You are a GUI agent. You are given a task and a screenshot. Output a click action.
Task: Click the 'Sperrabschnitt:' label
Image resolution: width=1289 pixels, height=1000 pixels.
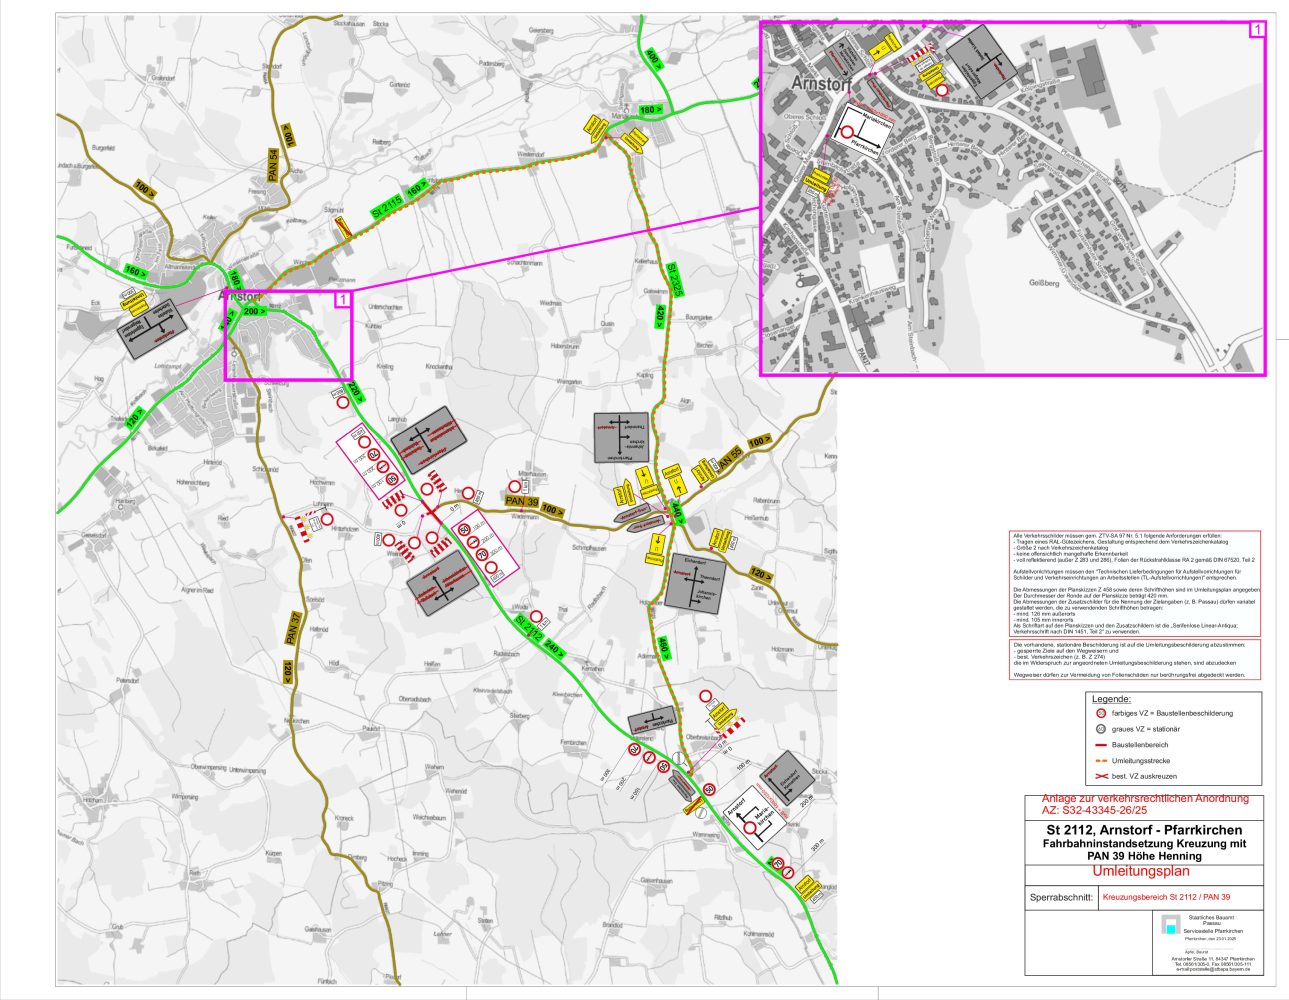coord(1063,898)
